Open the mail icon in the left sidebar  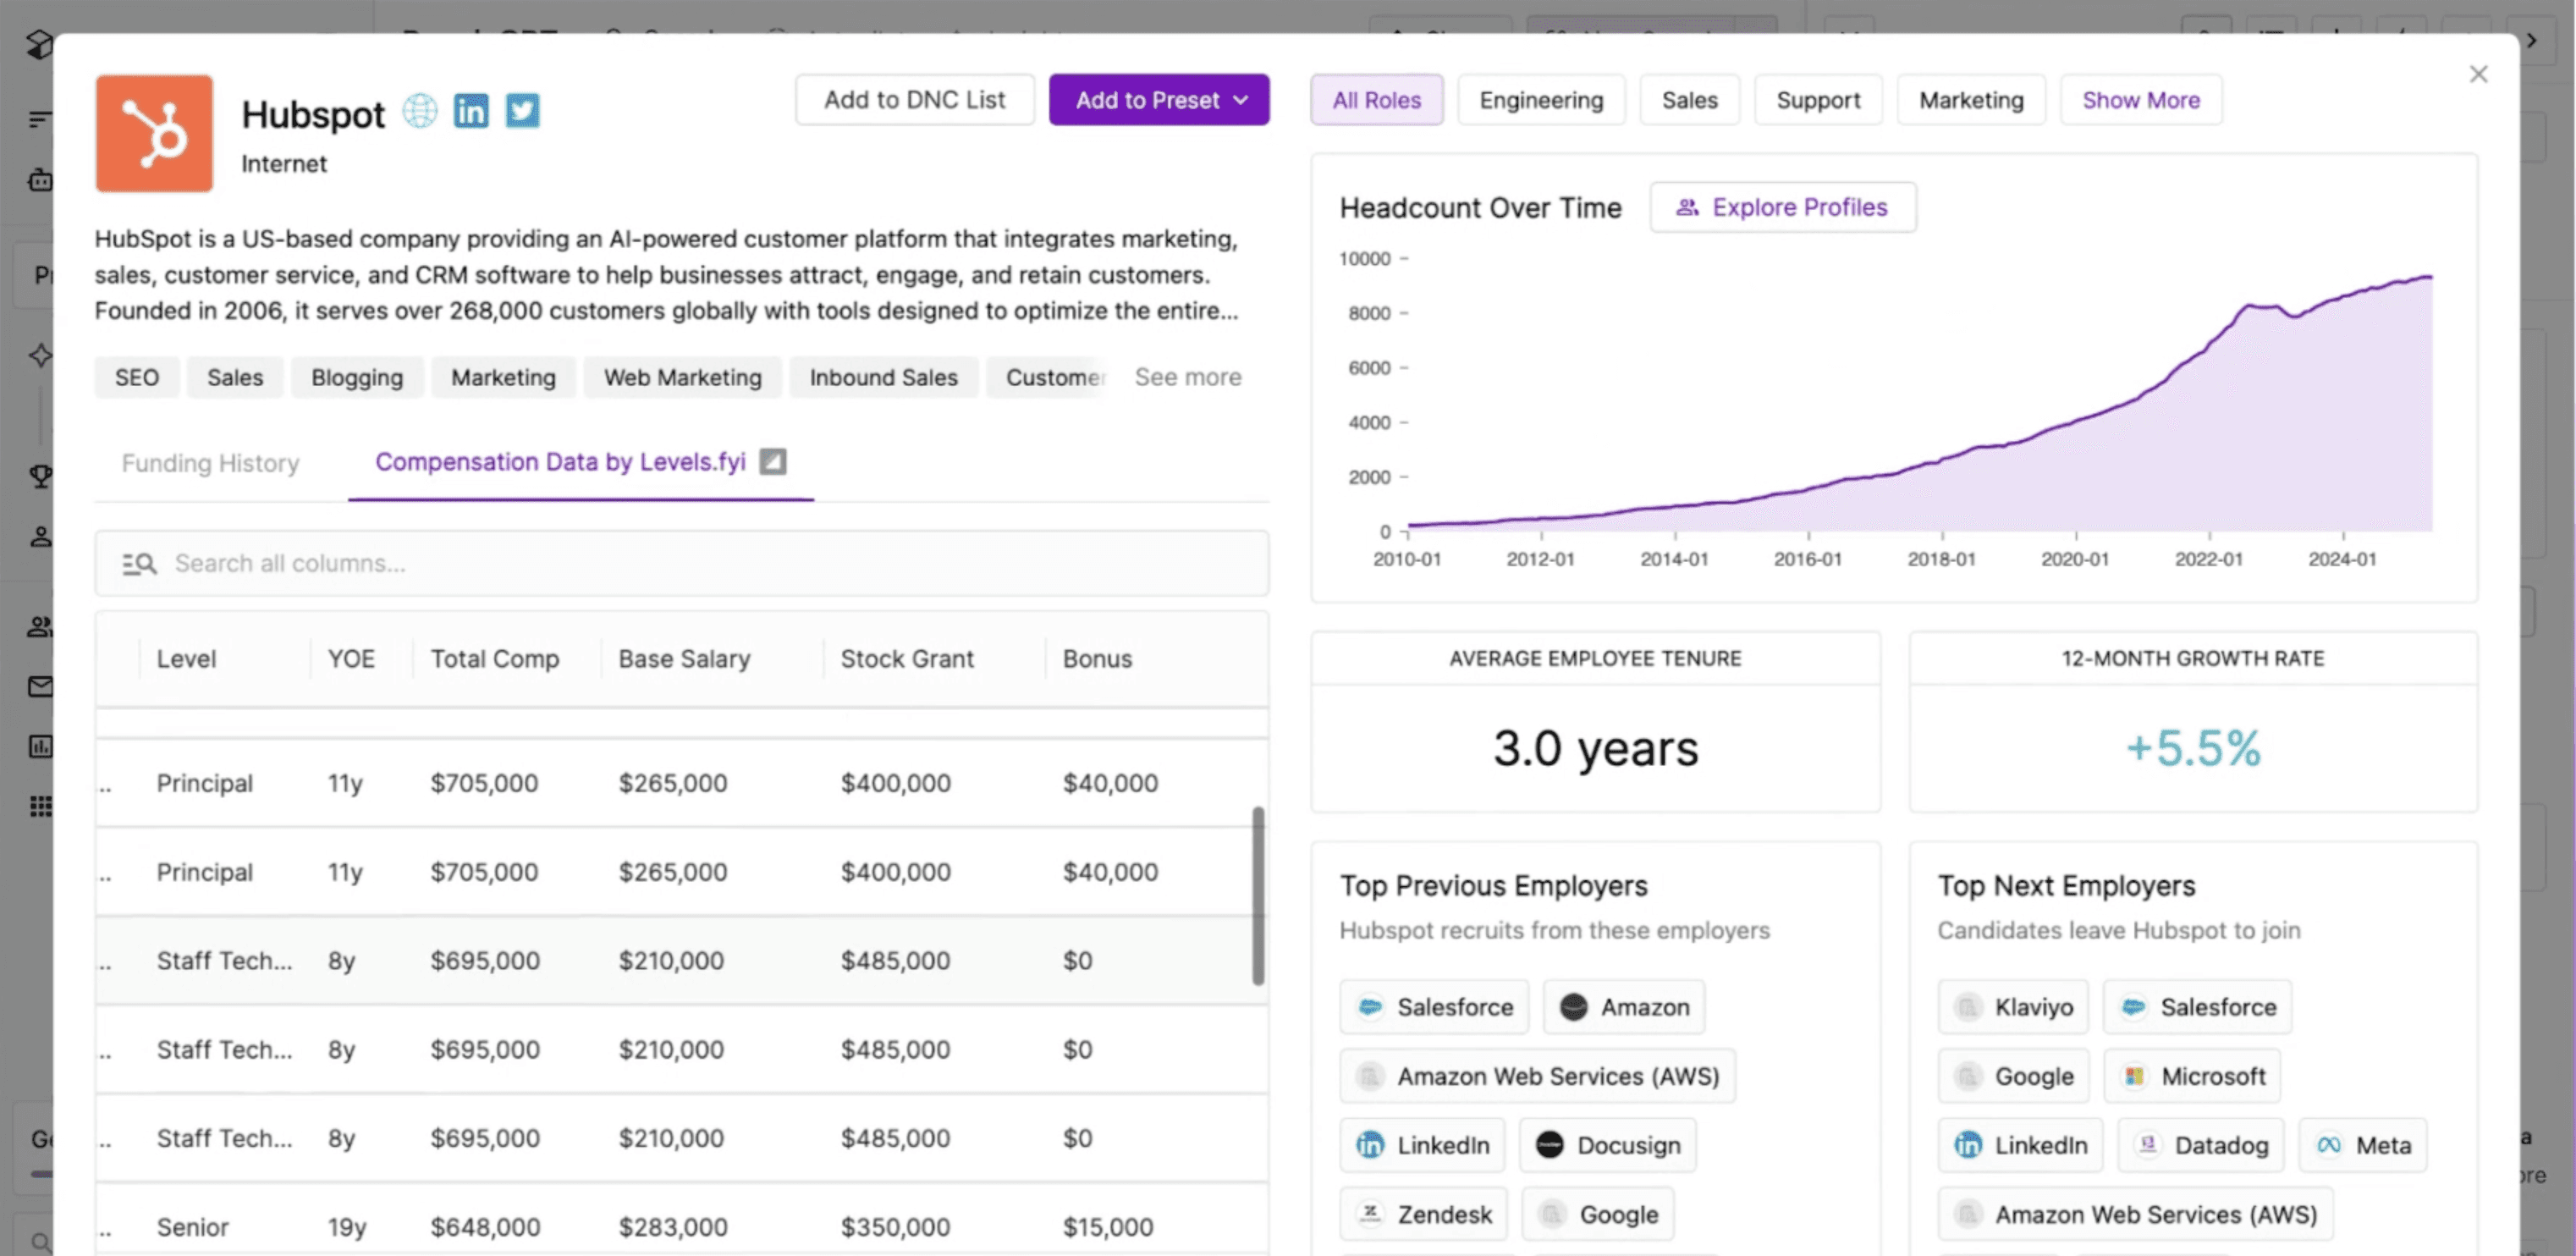[40, 686]
